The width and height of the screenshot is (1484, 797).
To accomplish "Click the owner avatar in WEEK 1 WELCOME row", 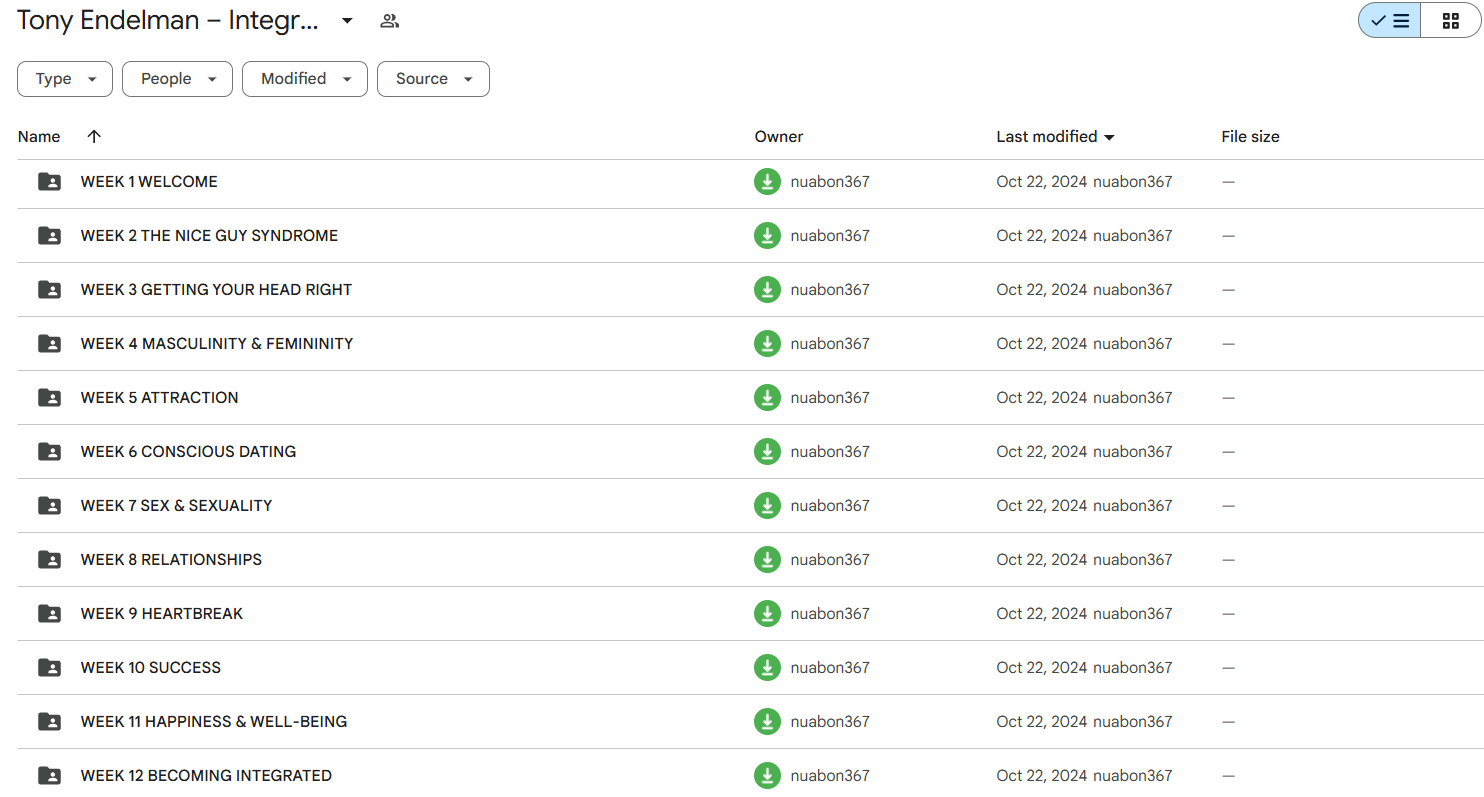I will point(767,182).
